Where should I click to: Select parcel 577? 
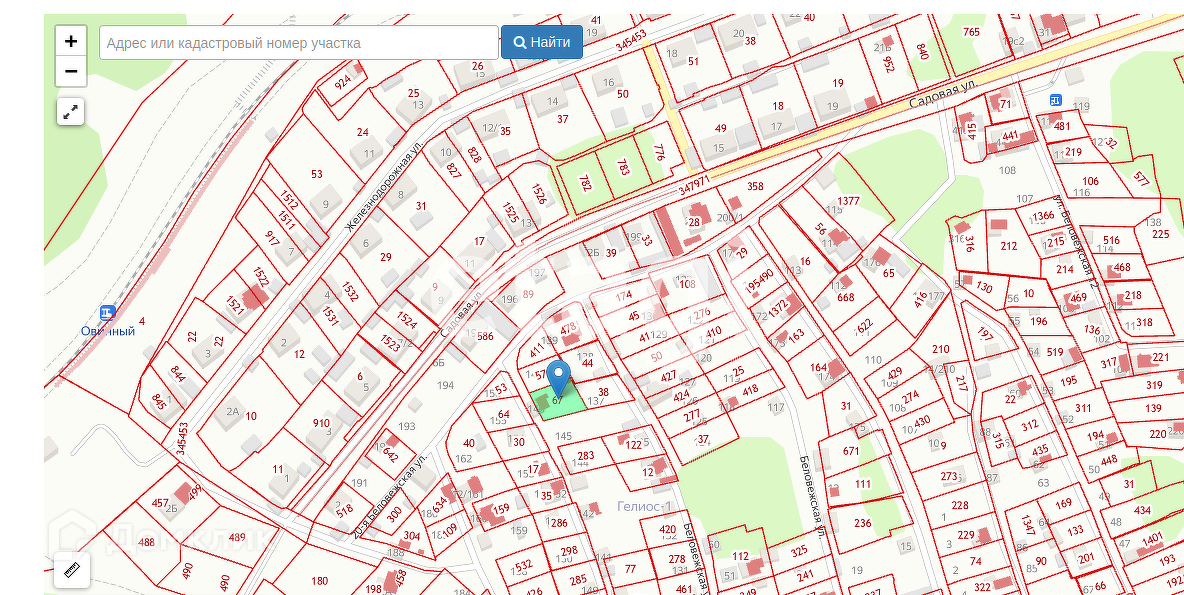click(1142, 179)
